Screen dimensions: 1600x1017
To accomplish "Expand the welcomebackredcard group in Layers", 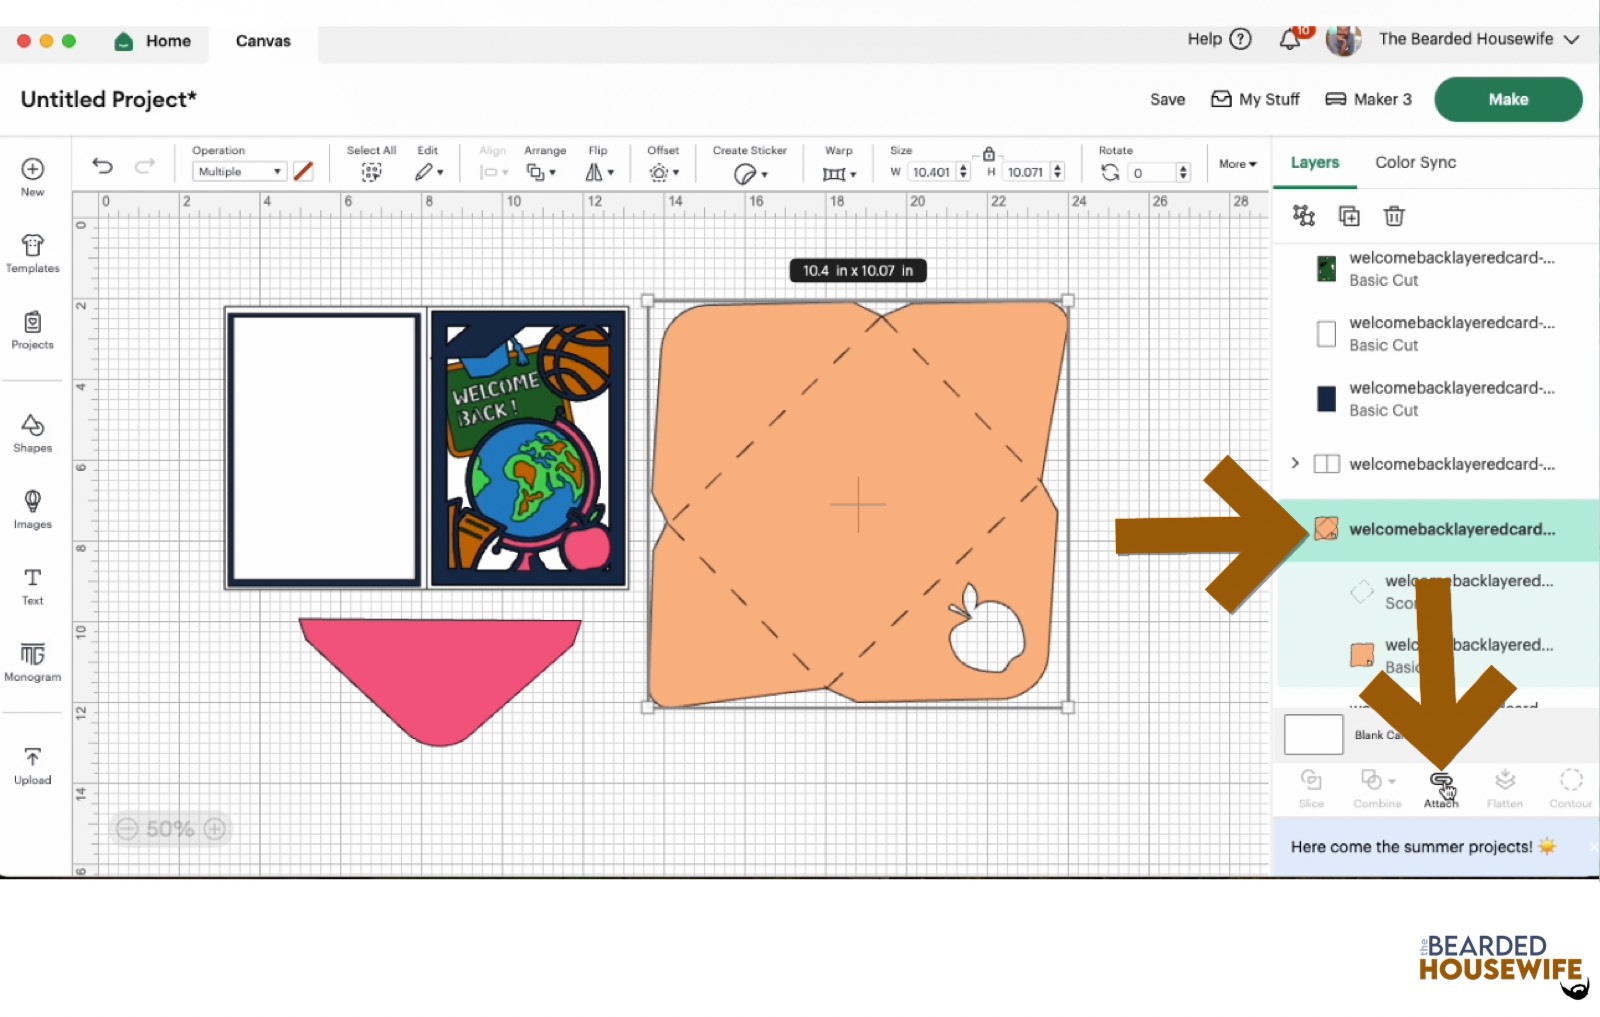I will click(x=1295, y=463).
